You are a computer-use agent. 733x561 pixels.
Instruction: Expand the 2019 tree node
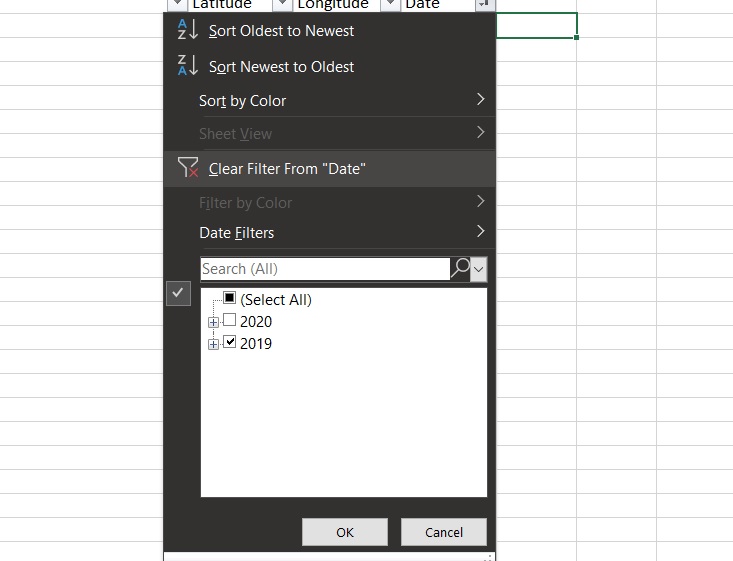(213, 344)
